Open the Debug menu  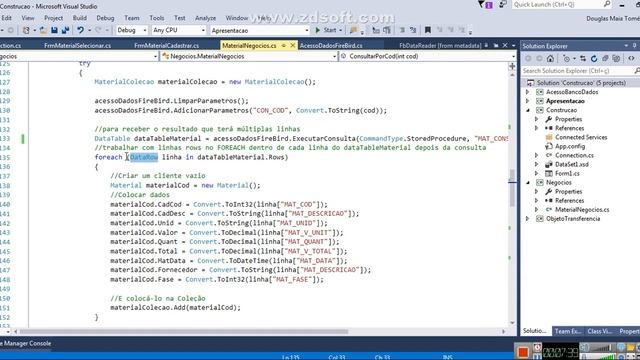(105, 18)
